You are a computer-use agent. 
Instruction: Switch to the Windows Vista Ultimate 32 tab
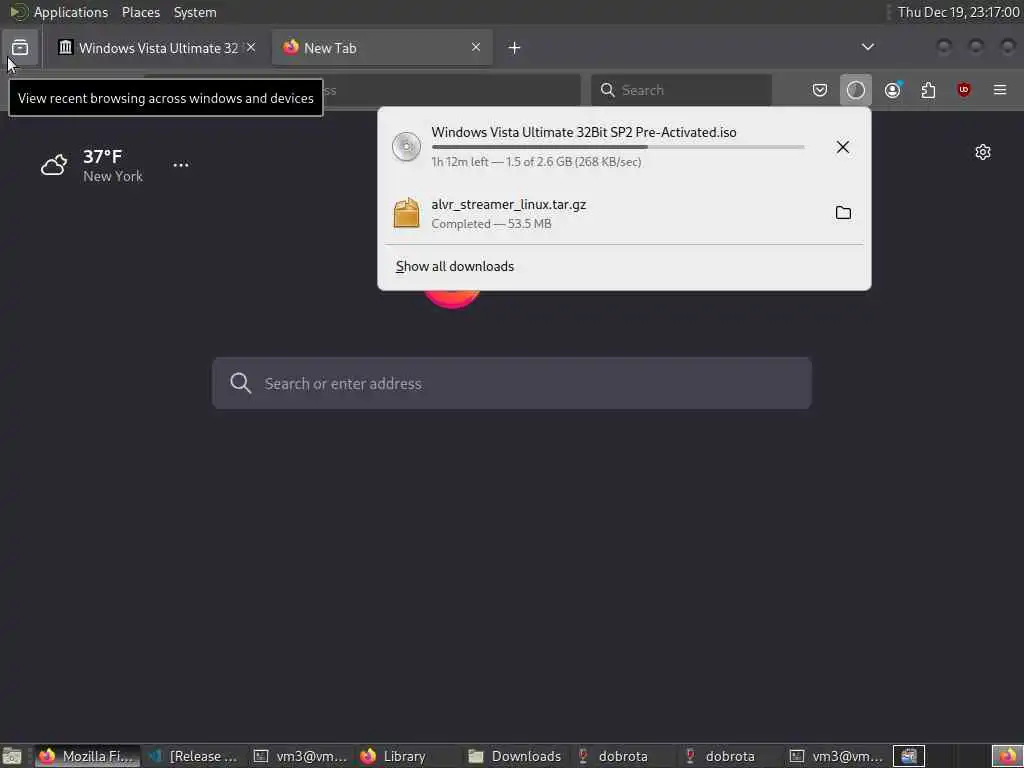[x=156, y=48]
